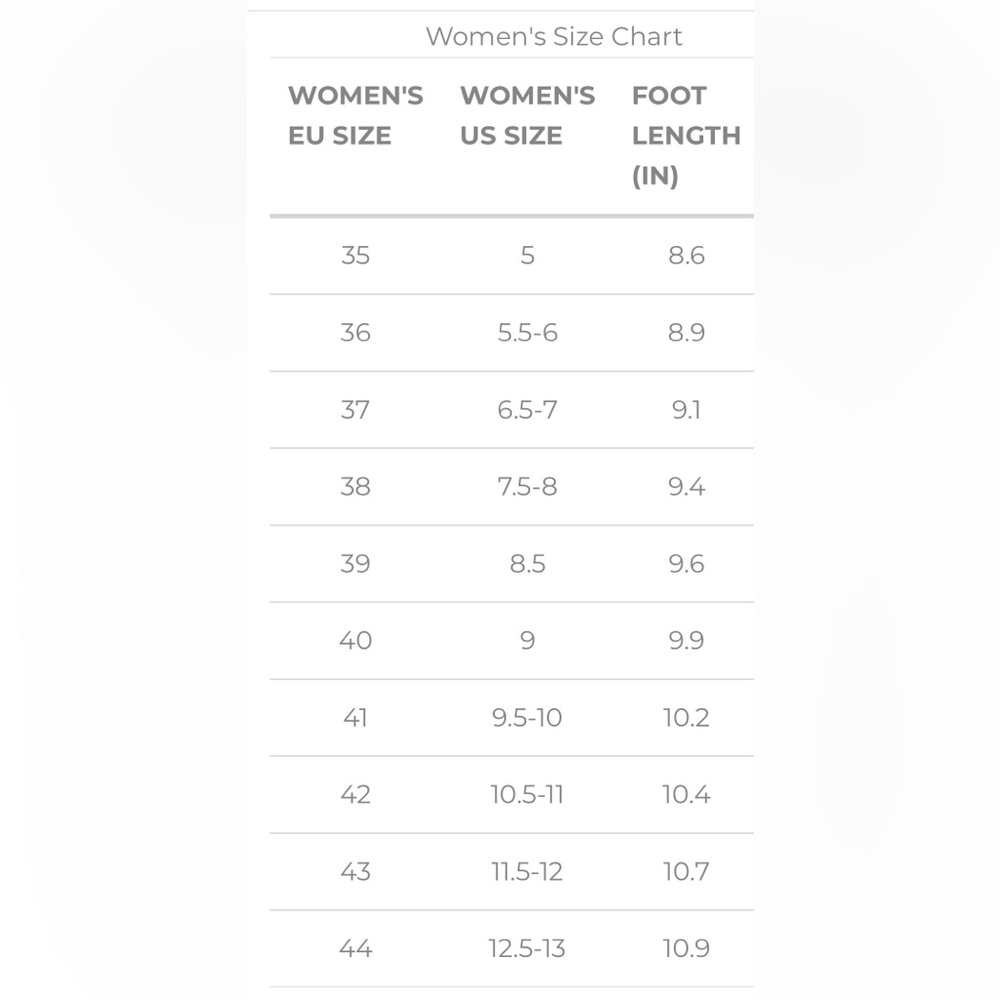The image size is (1000, 1000).
Task: Click foot length 9.9 cell
Action: point(686,640)
